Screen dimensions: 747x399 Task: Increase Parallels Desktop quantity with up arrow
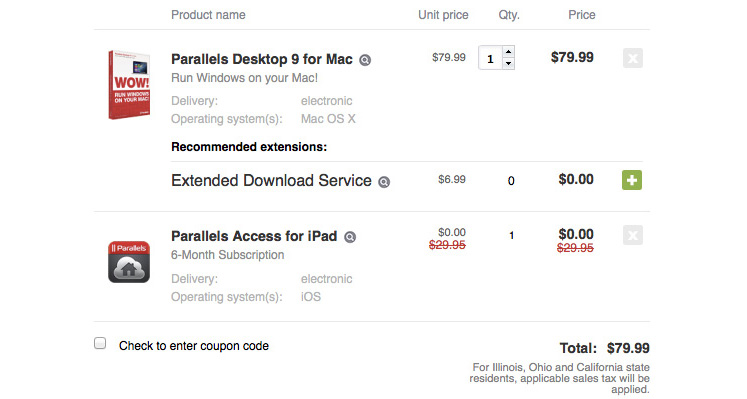508,52
